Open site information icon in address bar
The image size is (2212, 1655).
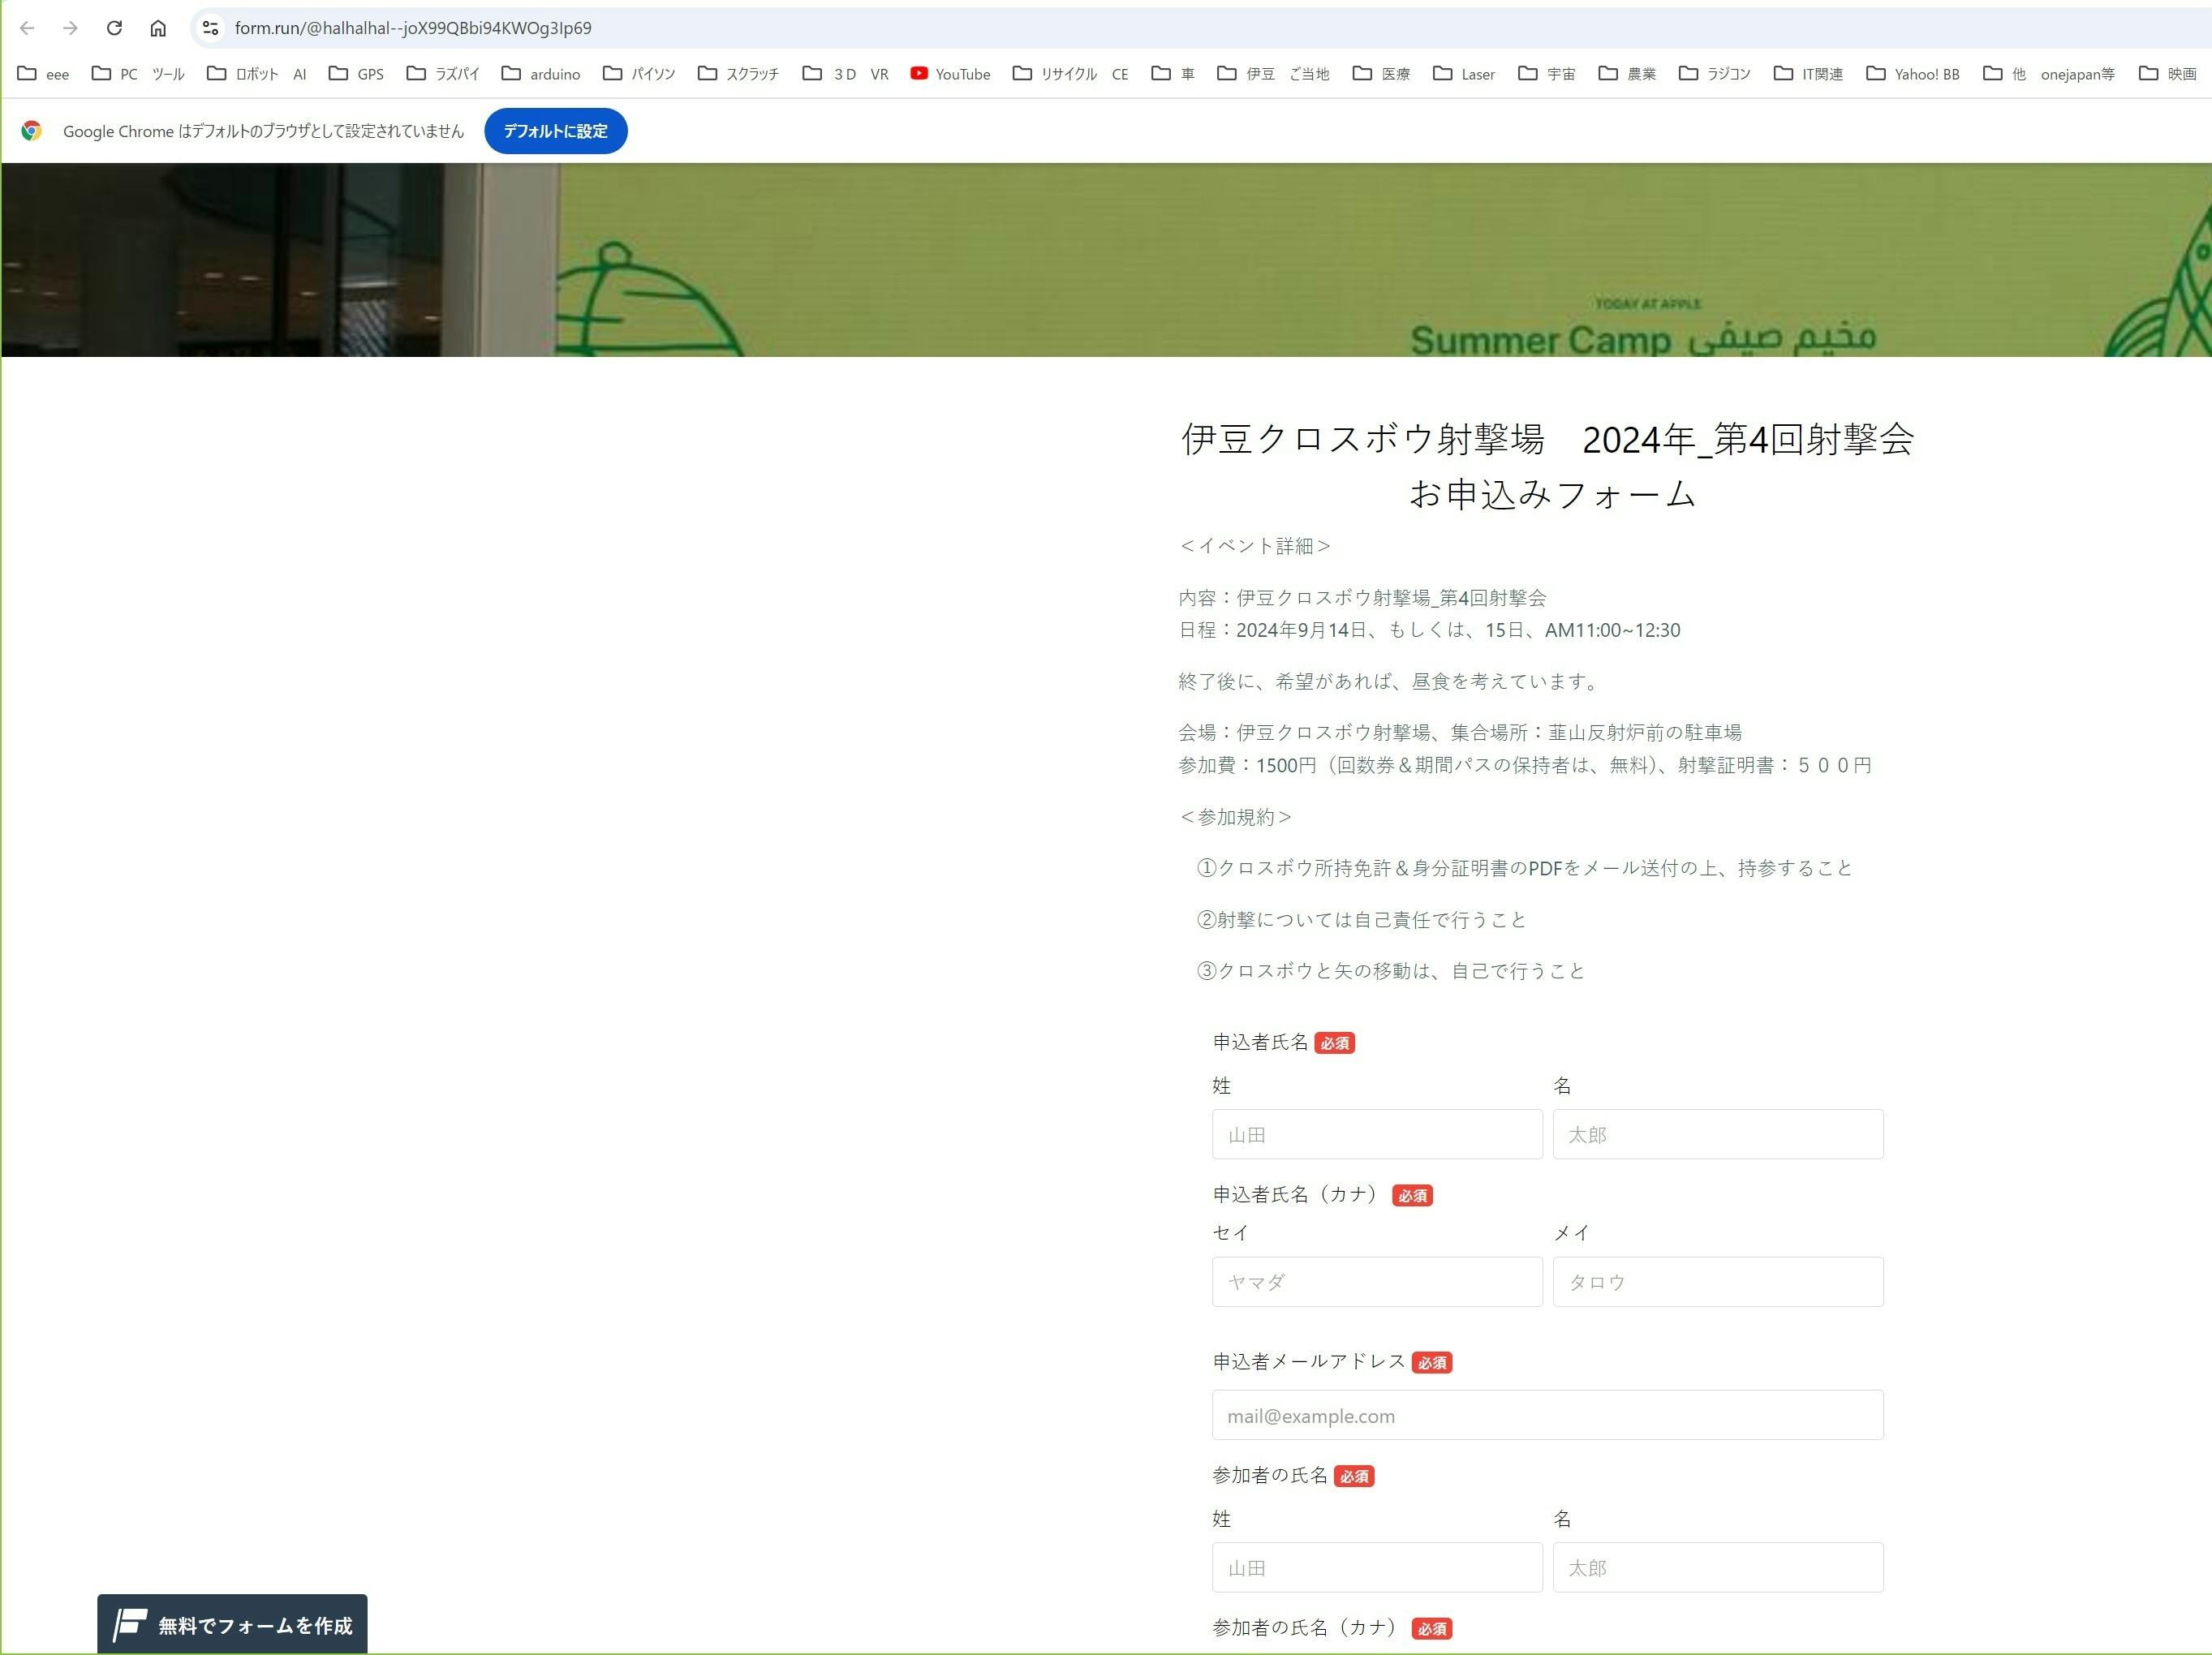[x=210, y=28]
